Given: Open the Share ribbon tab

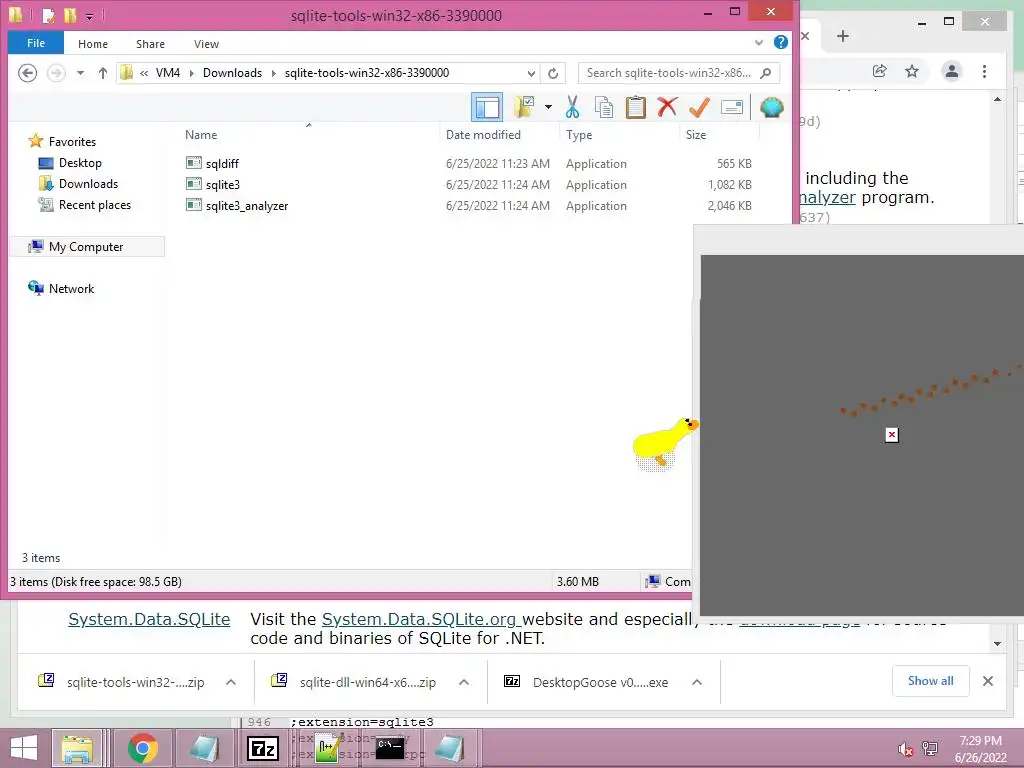Looking at the screenshot, I should (x=150, y=44).
